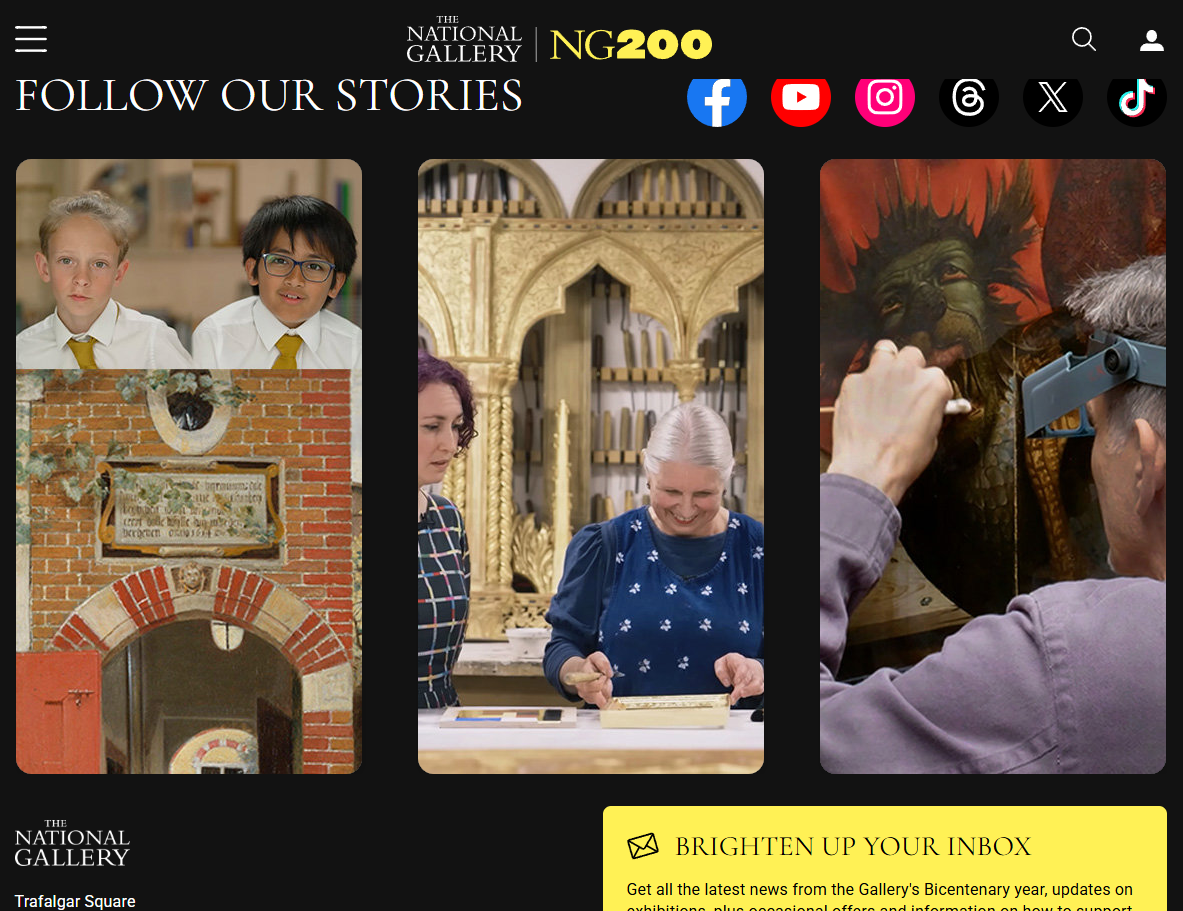Screen dimensions: 1183x911
Task: Open the hamburger navigation menu
Action: point(31,39)
